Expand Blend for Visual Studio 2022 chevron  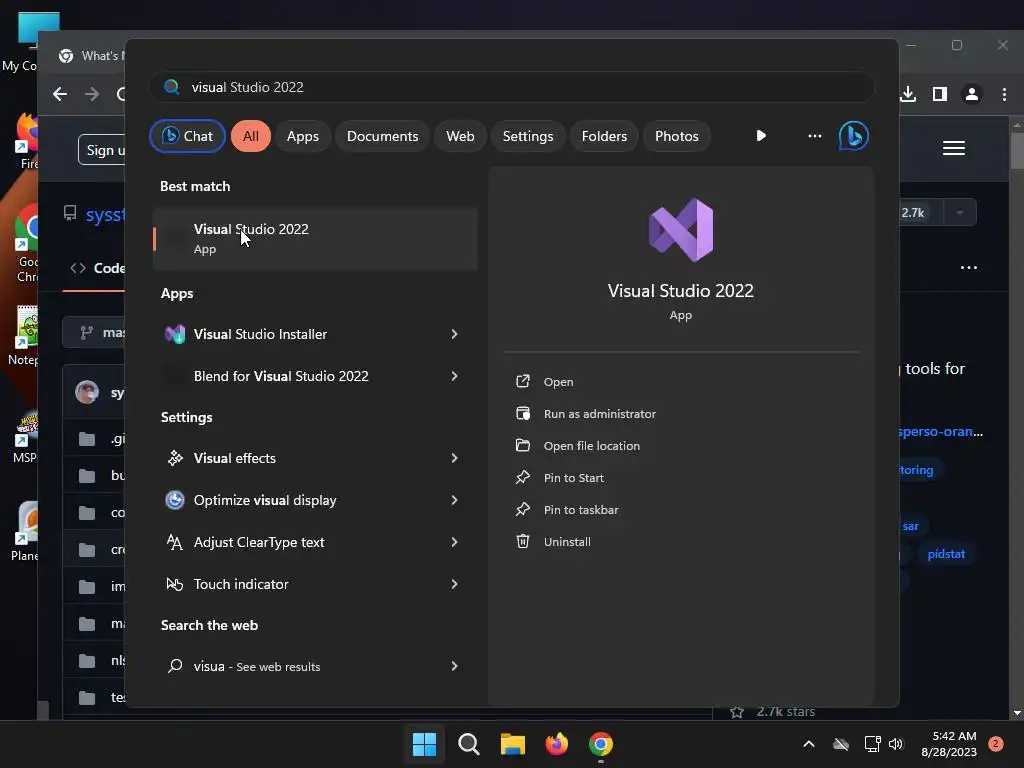pos(454,376)
